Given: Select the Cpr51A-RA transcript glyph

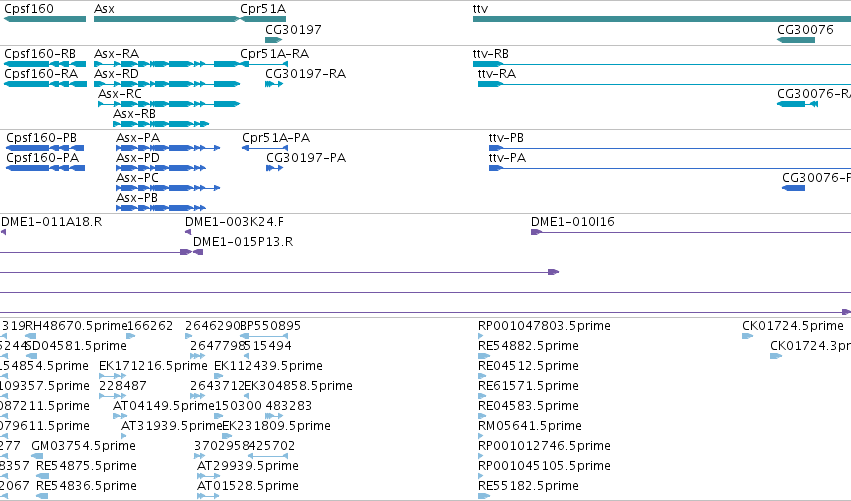Looking at the screenshot, I should click(x=264, y=64).
